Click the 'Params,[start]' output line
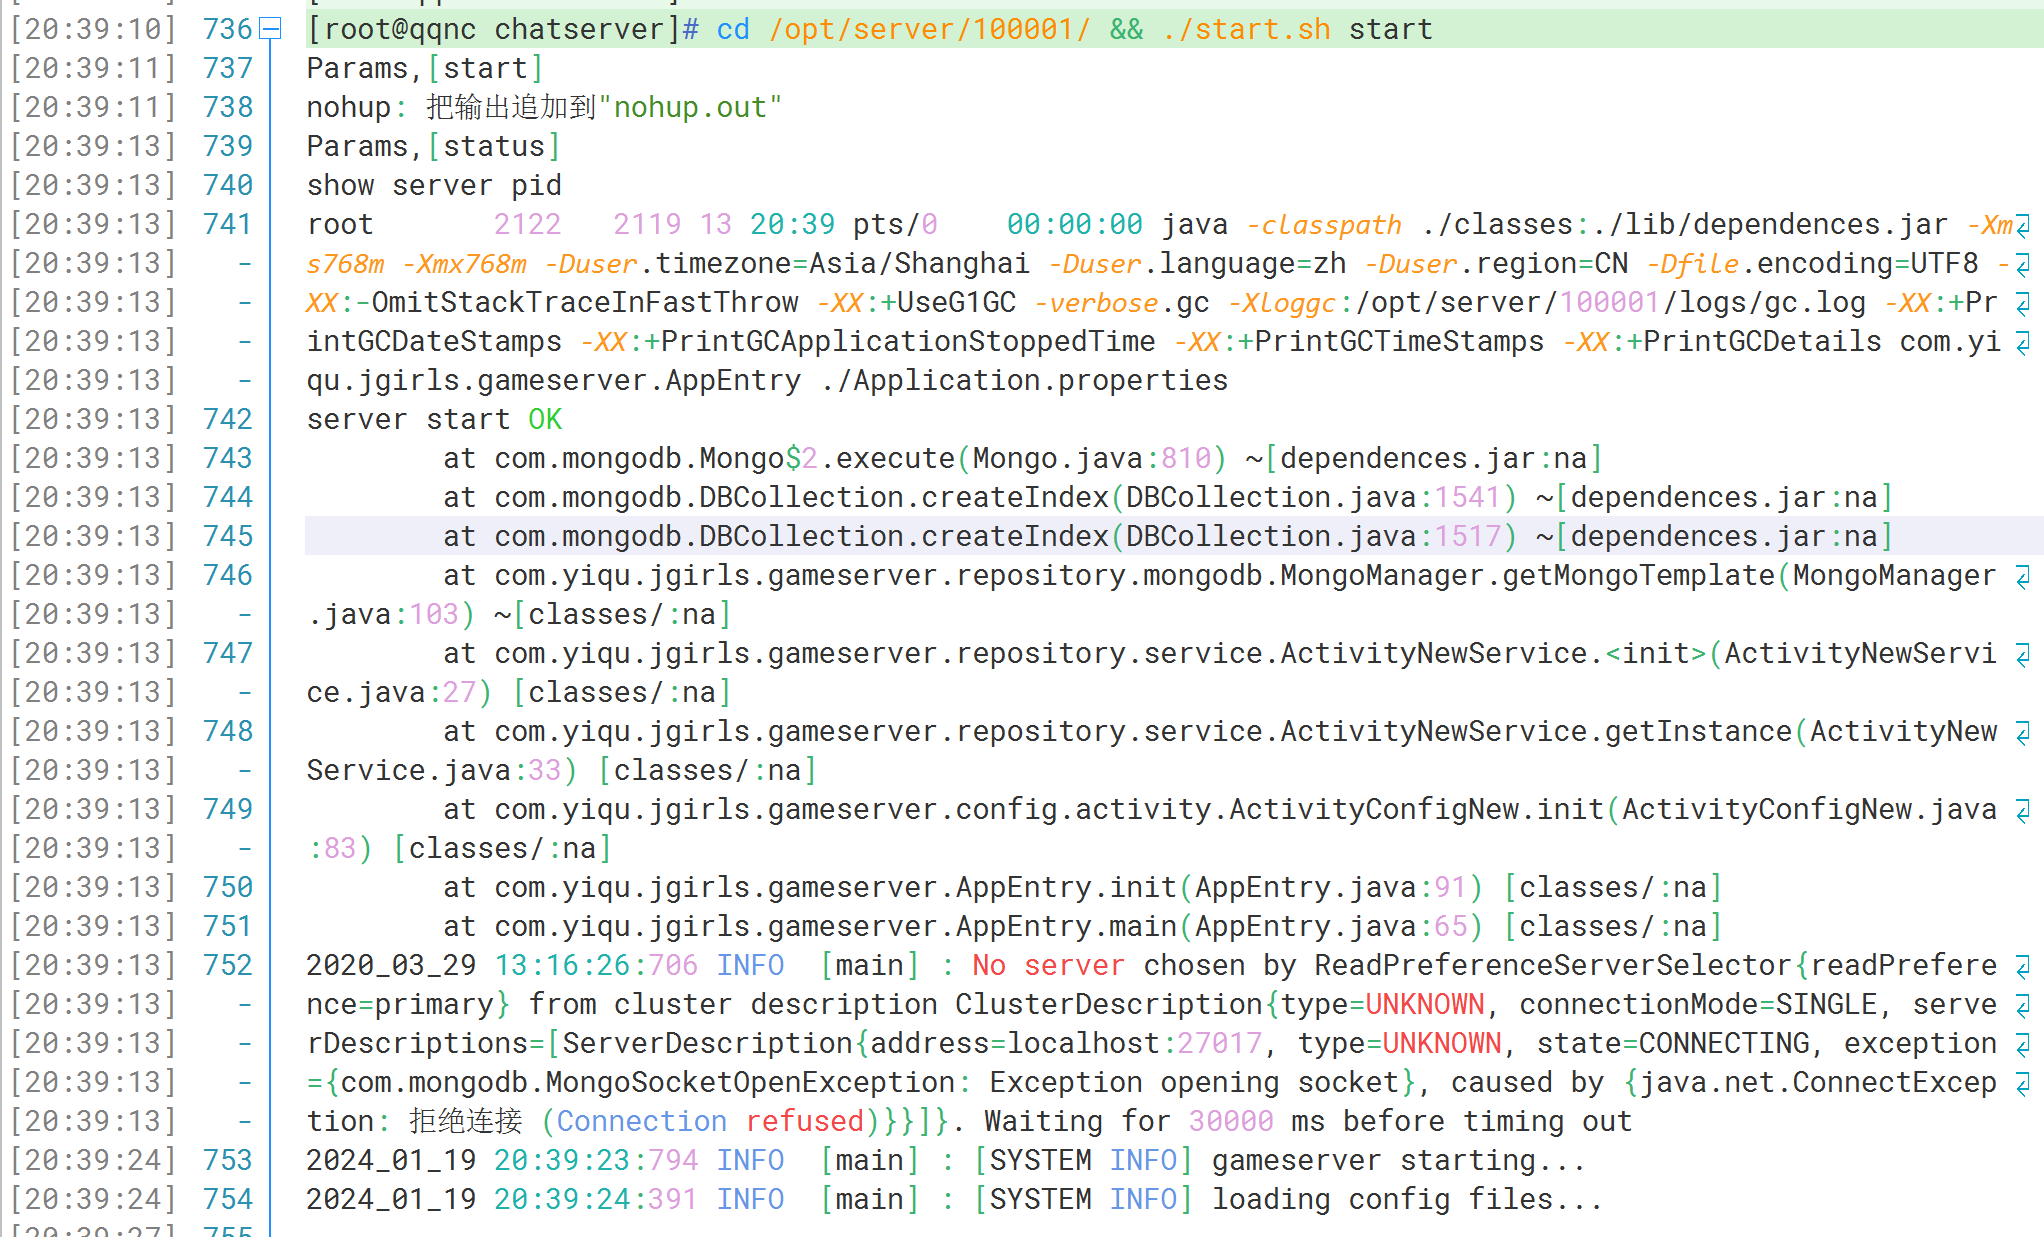Screen dimensions: 2044x1237 tap(425, 68)
